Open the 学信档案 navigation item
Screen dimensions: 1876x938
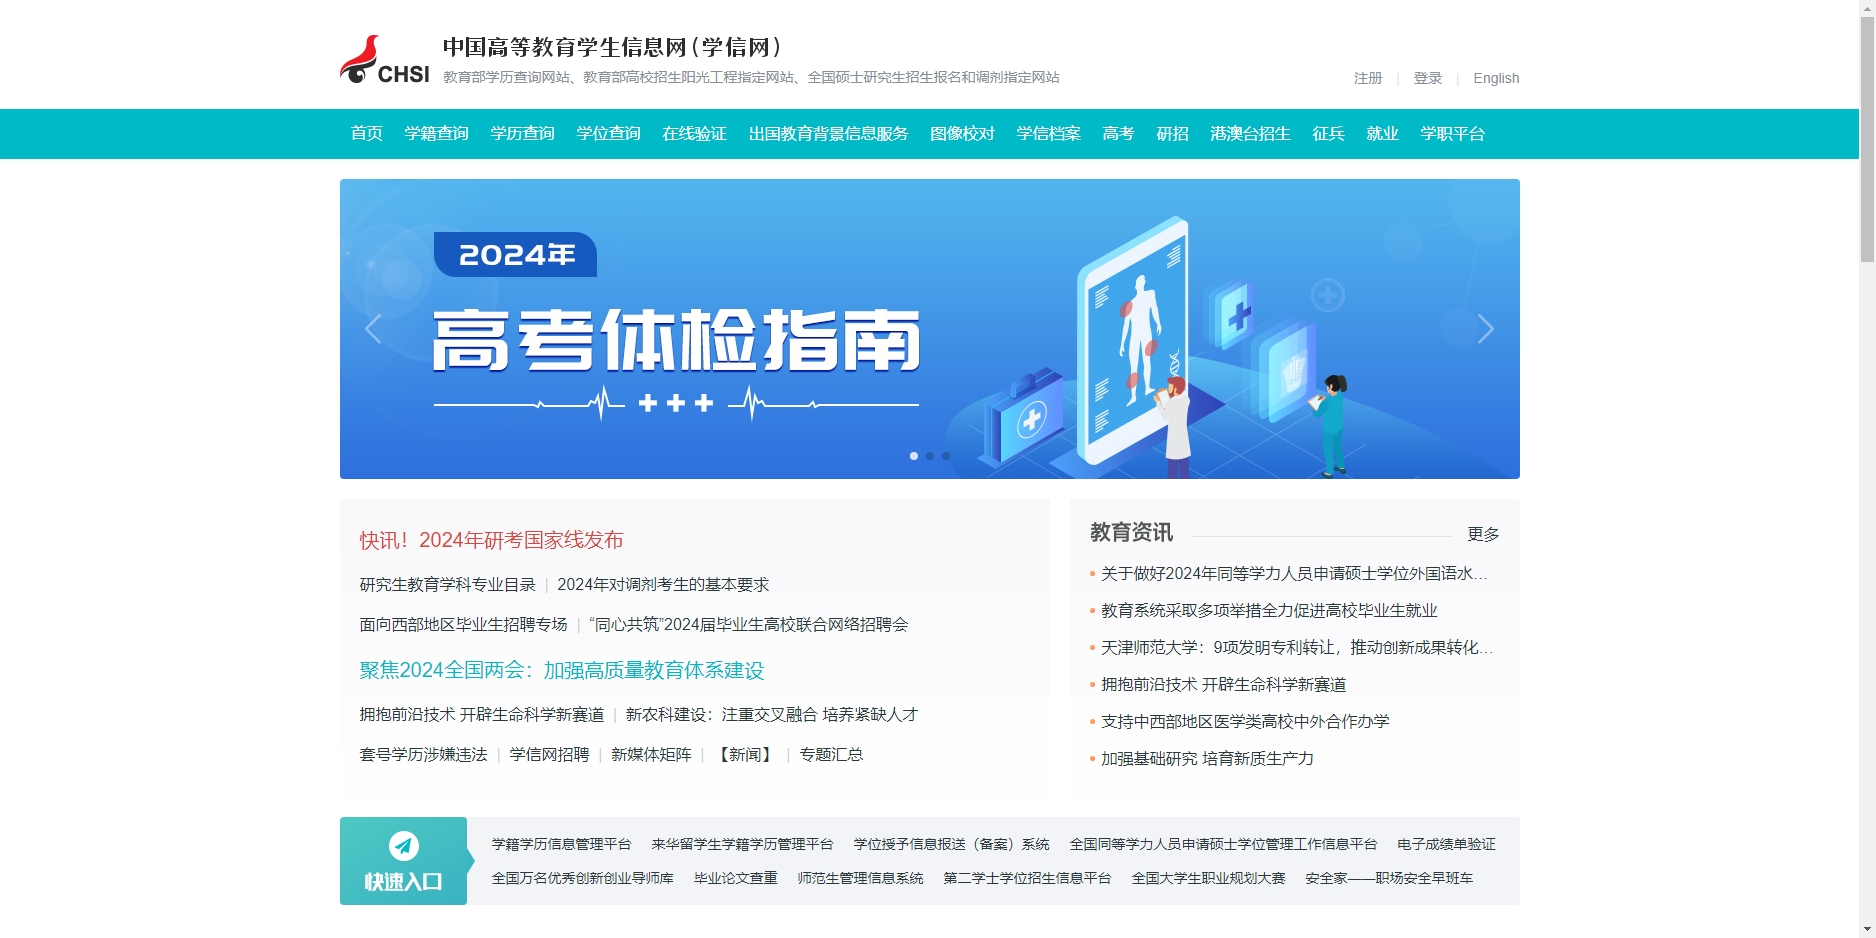point(1048,133)
